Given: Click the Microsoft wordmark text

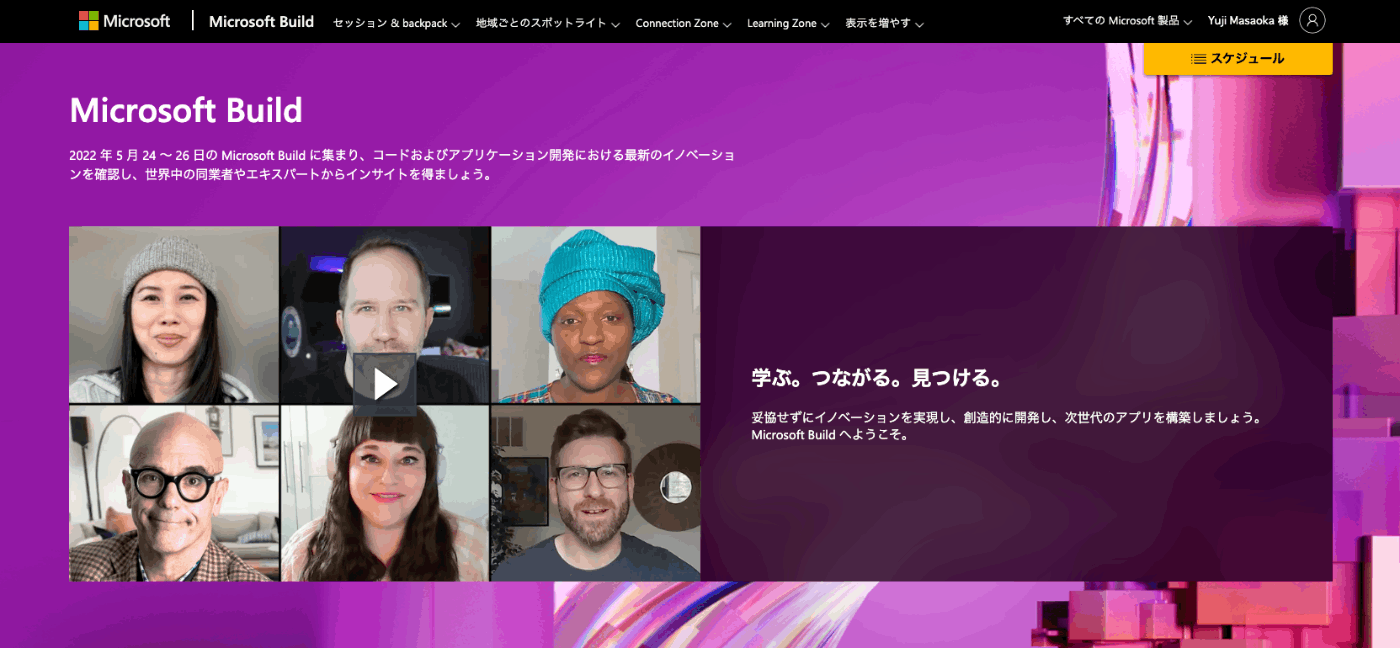Looking at the screenshot, I should (137, 21).
